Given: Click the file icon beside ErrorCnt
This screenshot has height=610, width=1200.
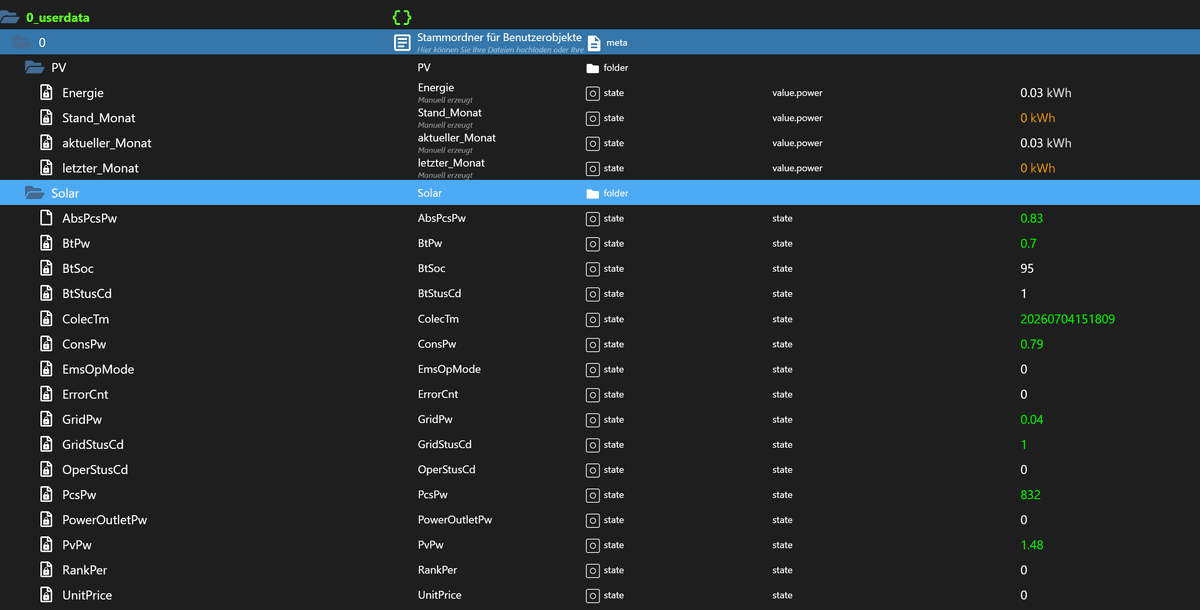Looking at the screenshot, I should point(46,394).
